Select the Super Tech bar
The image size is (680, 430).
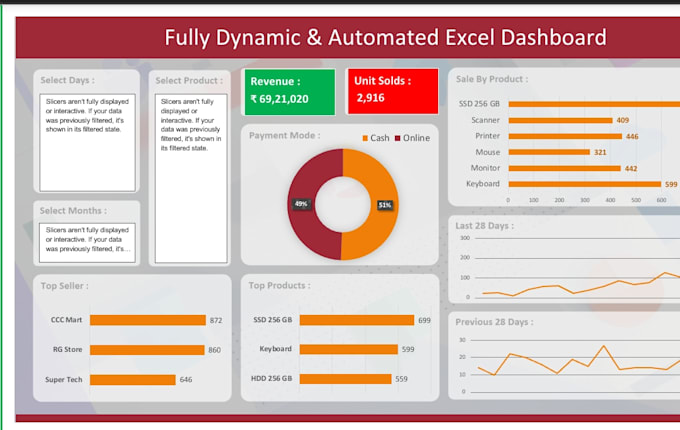click(133, 380)
